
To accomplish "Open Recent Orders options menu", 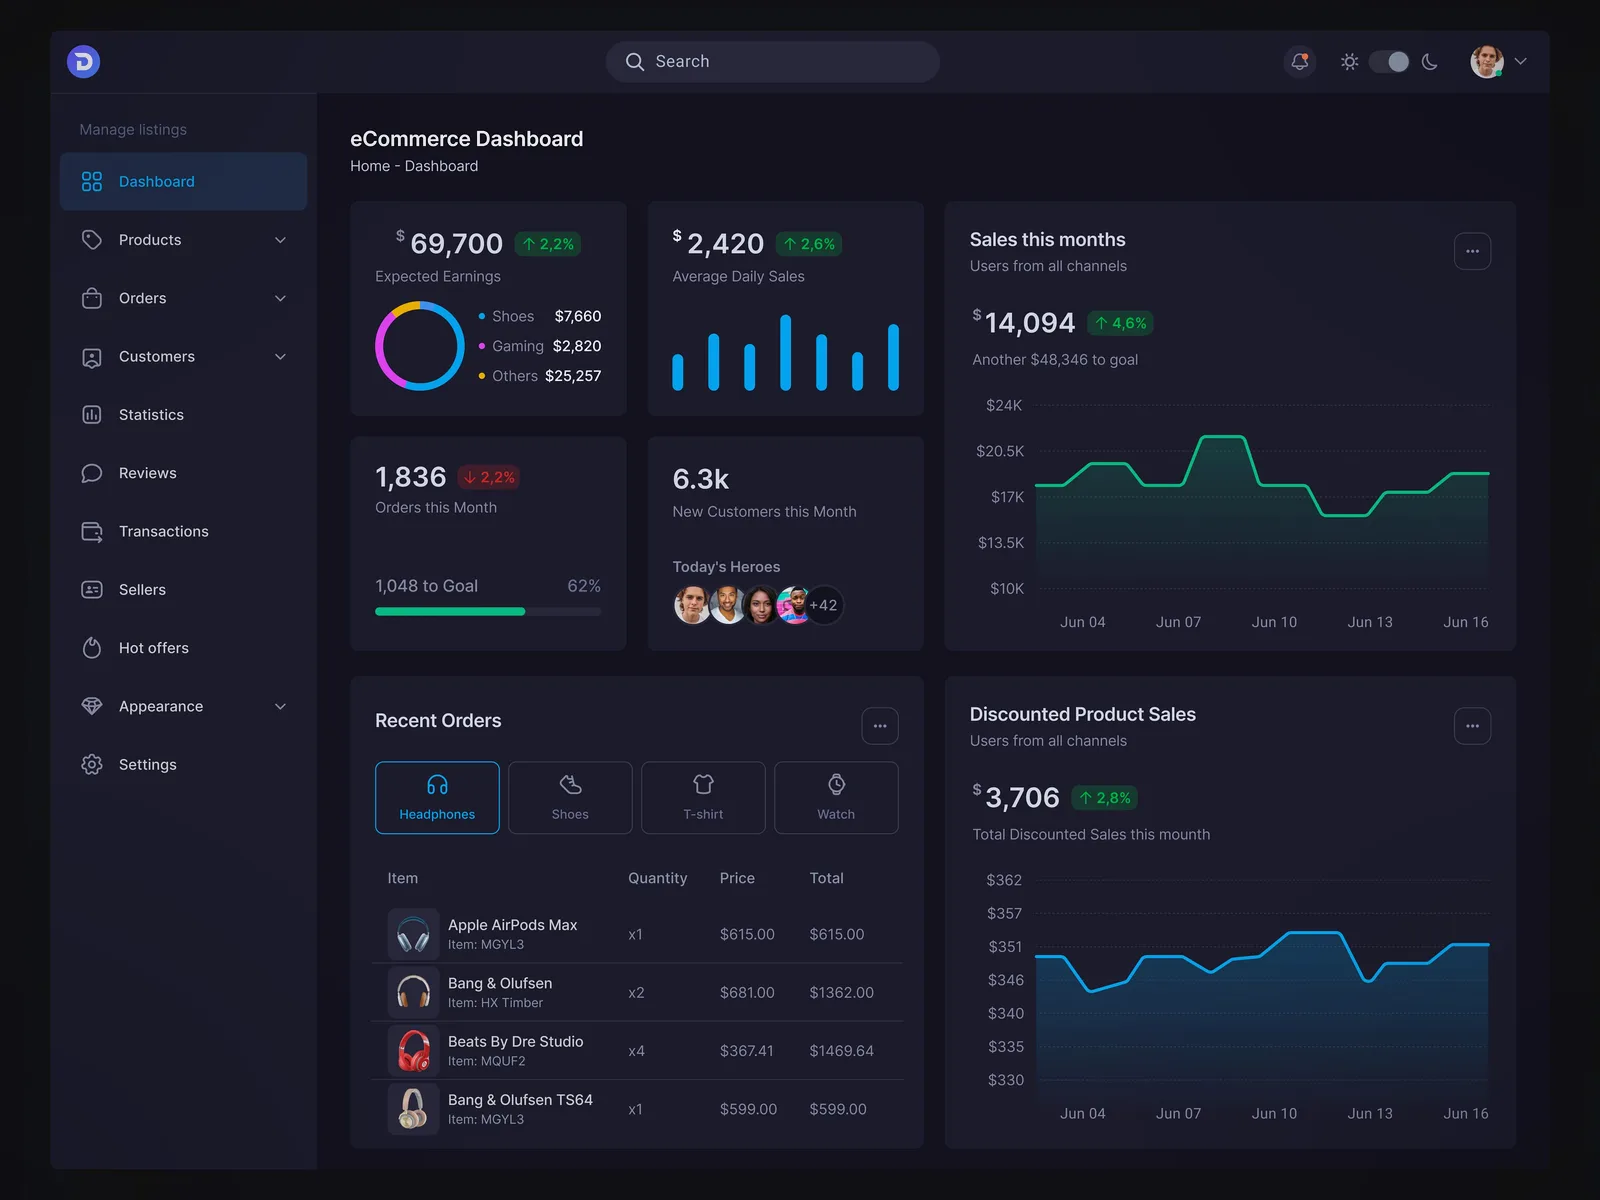I will point(880,726).
